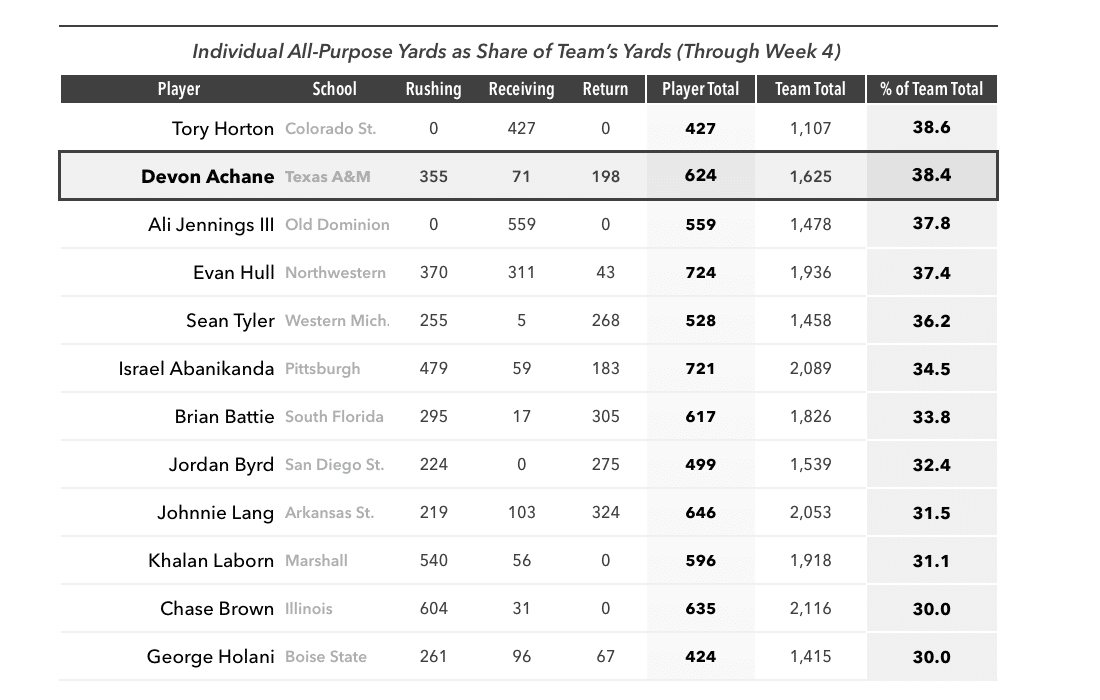Click the Team Total column header
Screen dimensions: 1100x700
point(810,89)
